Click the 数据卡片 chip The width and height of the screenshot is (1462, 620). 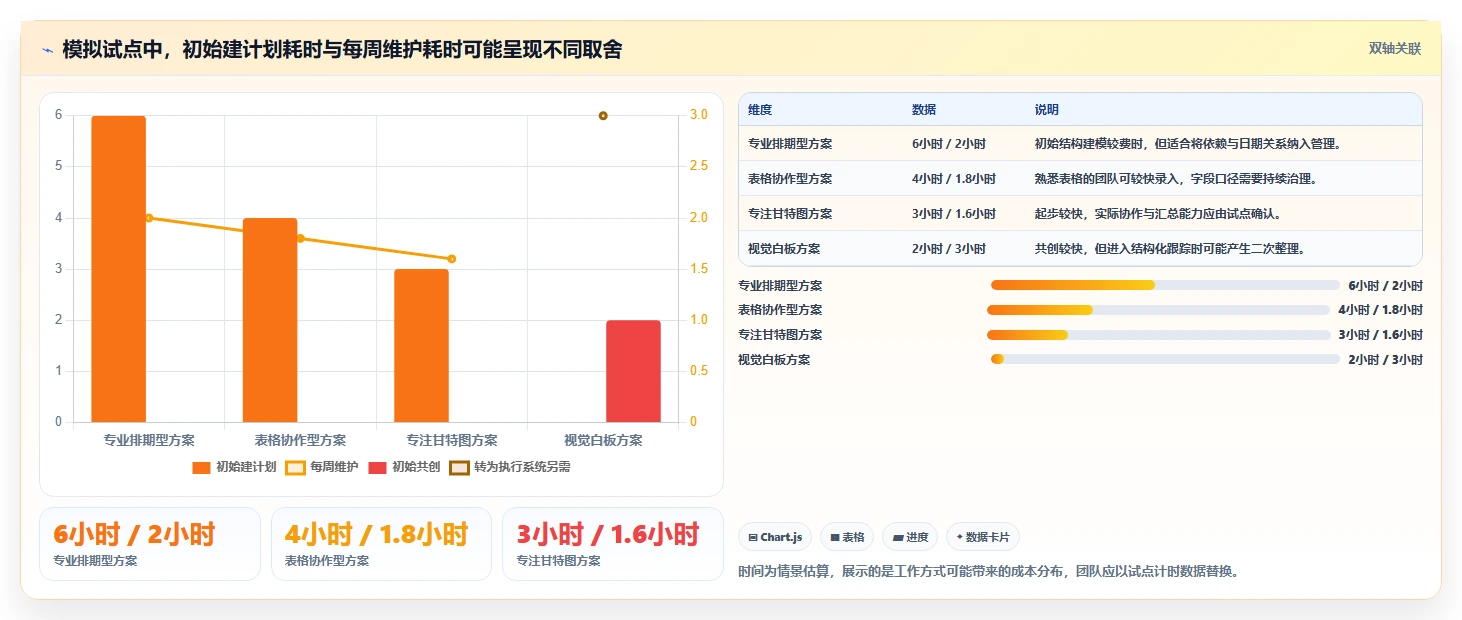(x=983, y=537)
